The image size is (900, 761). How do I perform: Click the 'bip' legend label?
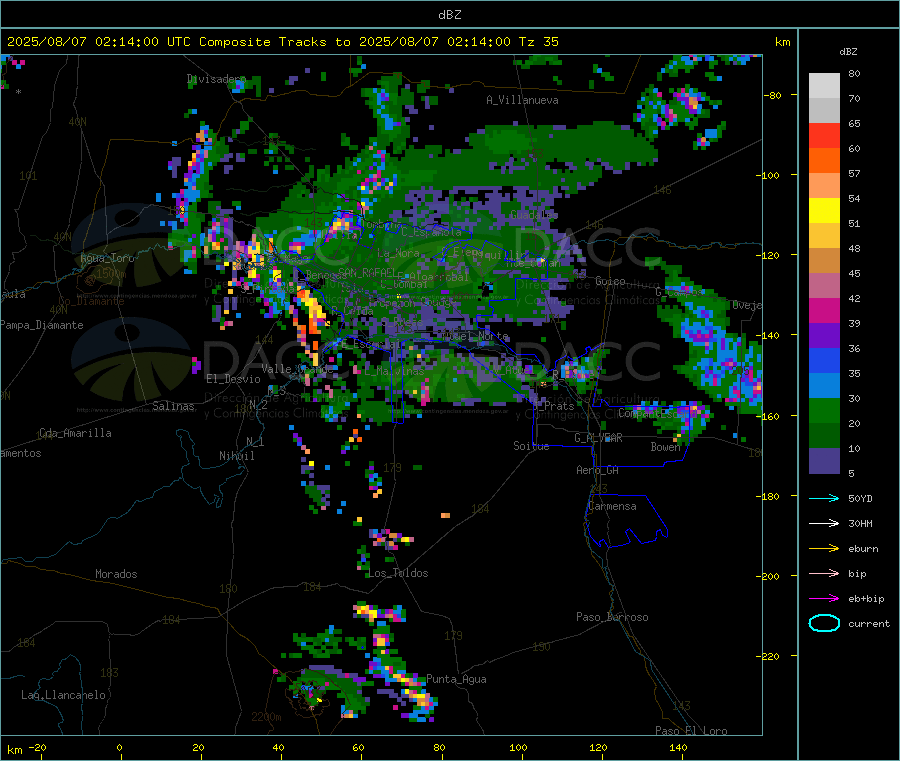click(x=857, y=574)
